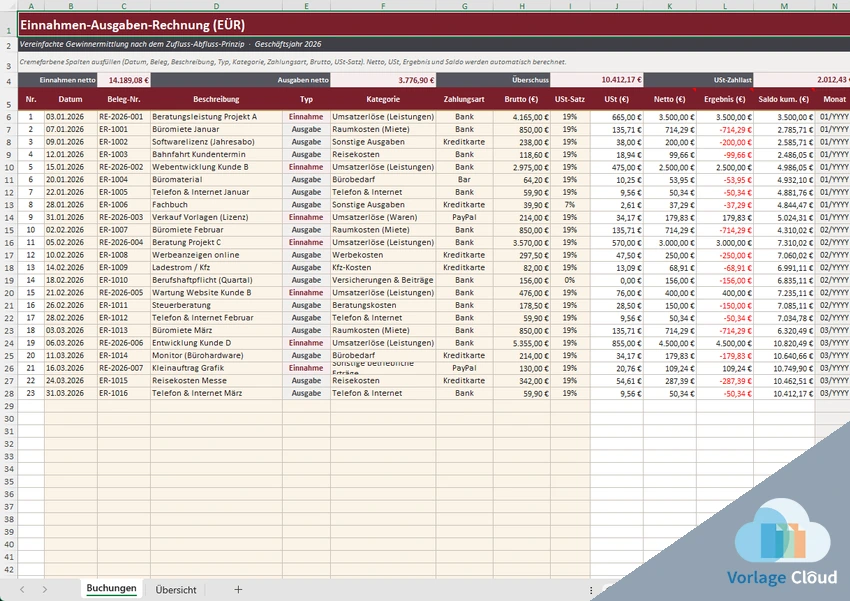Select the title cell Einnahmen-Ausgaben-Rechnung (EÜR)
The image size is (850, 601).
coord(434,25)
